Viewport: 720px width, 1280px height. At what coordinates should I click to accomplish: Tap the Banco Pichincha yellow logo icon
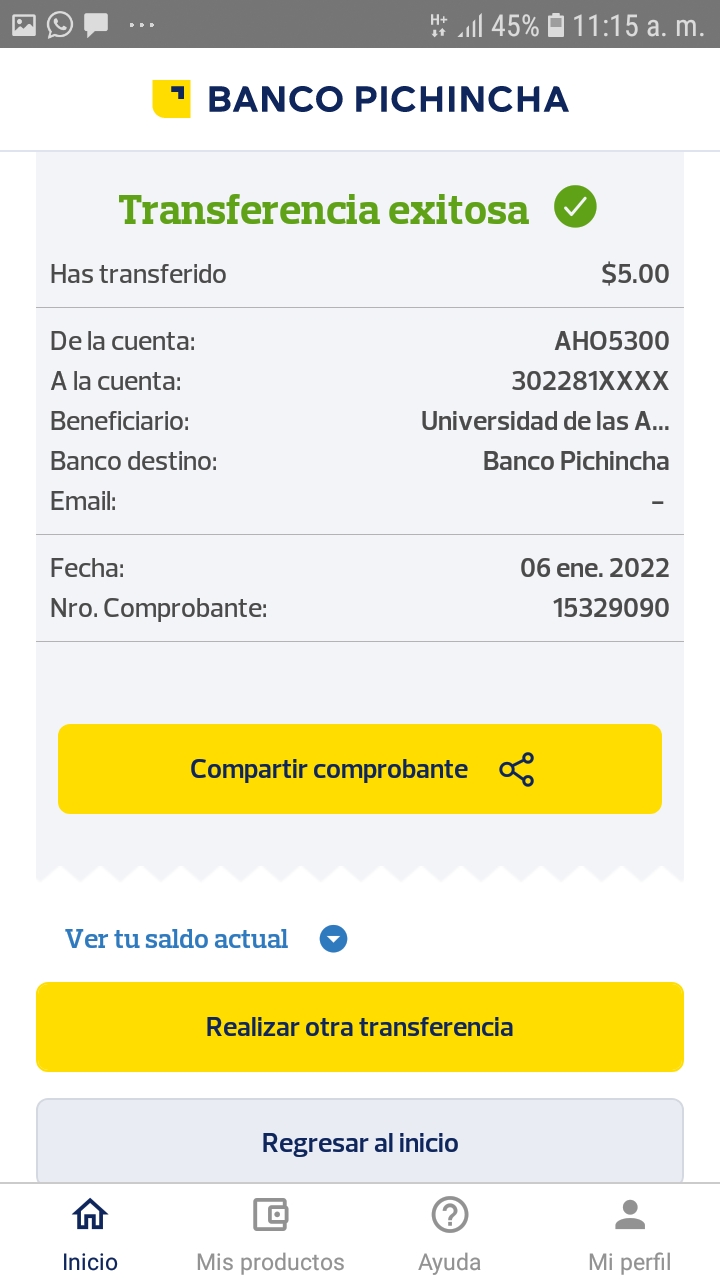coord(171,99)
